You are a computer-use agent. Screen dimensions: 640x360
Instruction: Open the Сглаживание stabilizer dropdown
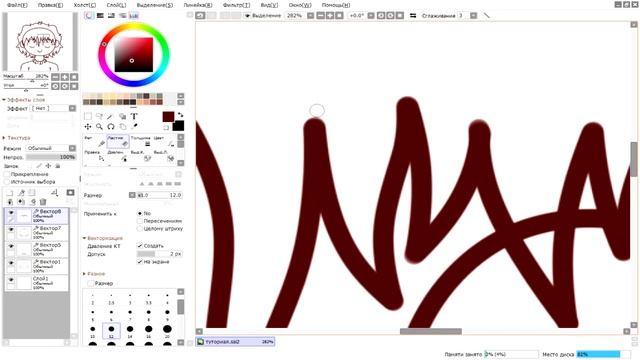pyautogui.click(x=473, y=16)
